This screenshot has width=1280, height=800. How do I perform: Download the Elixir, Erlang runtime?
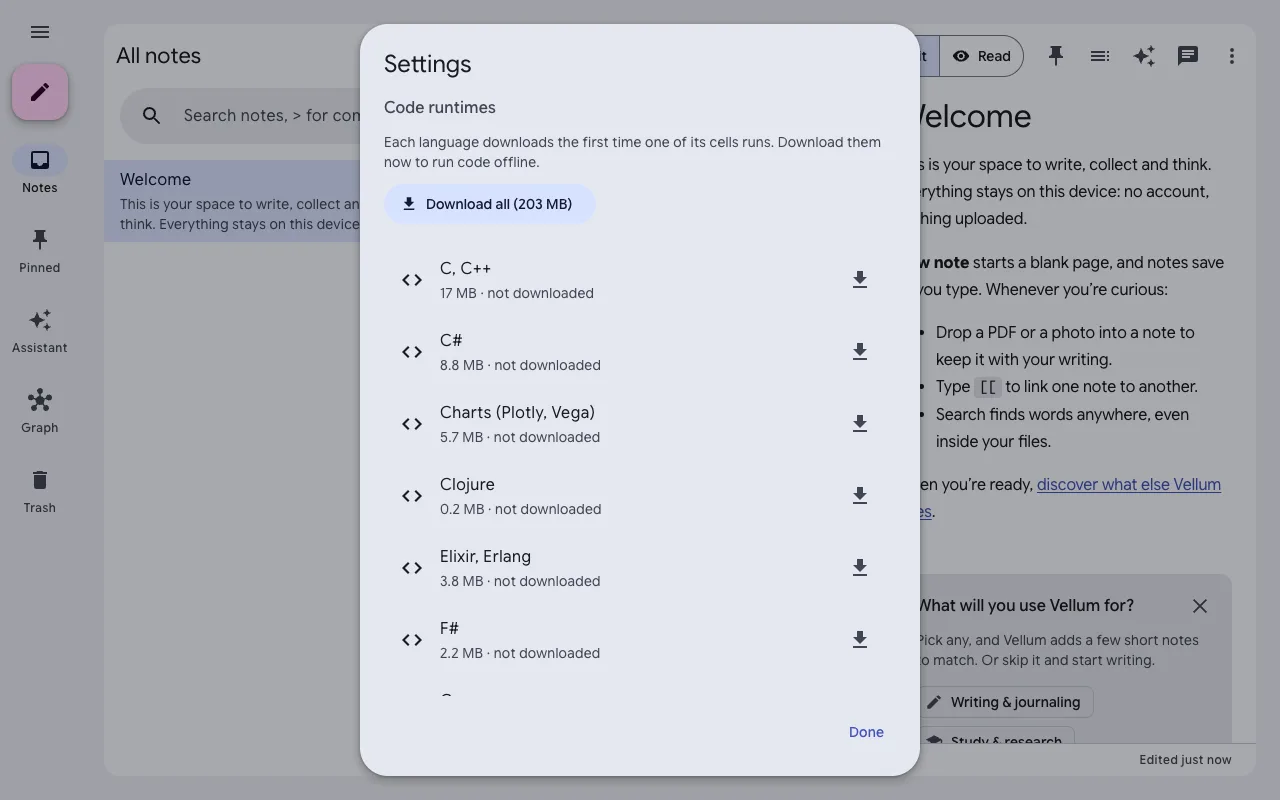click(859, 568)
